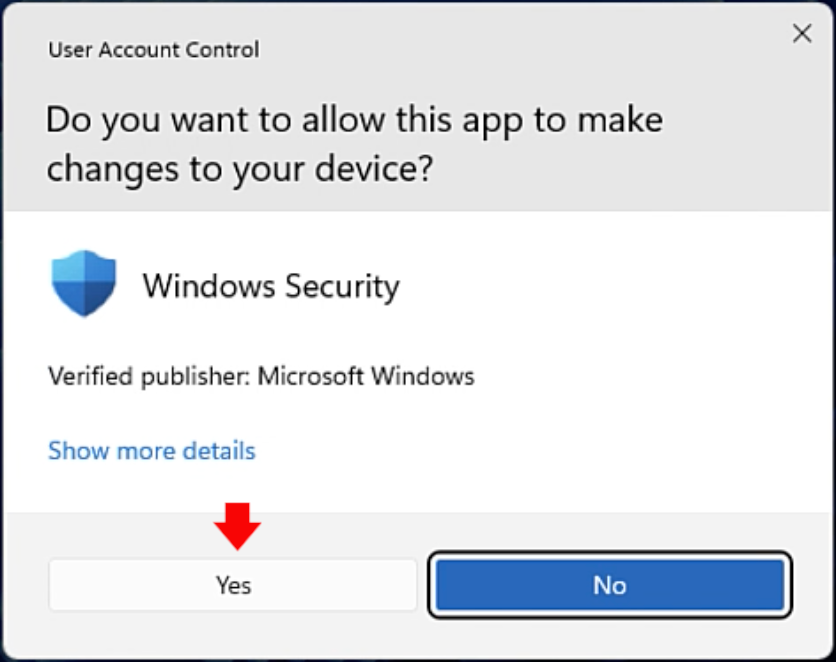Click the red downward arrow annotation

[x=237, y=526]
